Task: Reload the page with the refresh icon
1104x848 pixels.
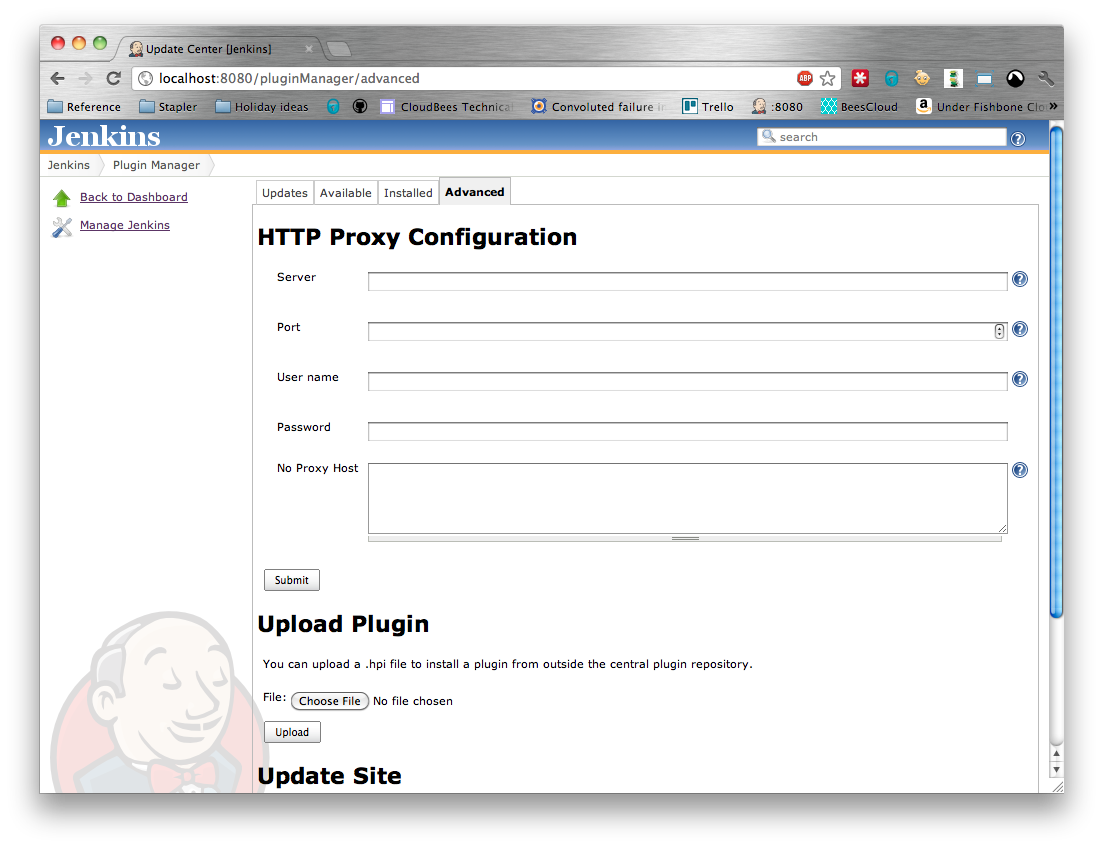Action: point(113,78)
